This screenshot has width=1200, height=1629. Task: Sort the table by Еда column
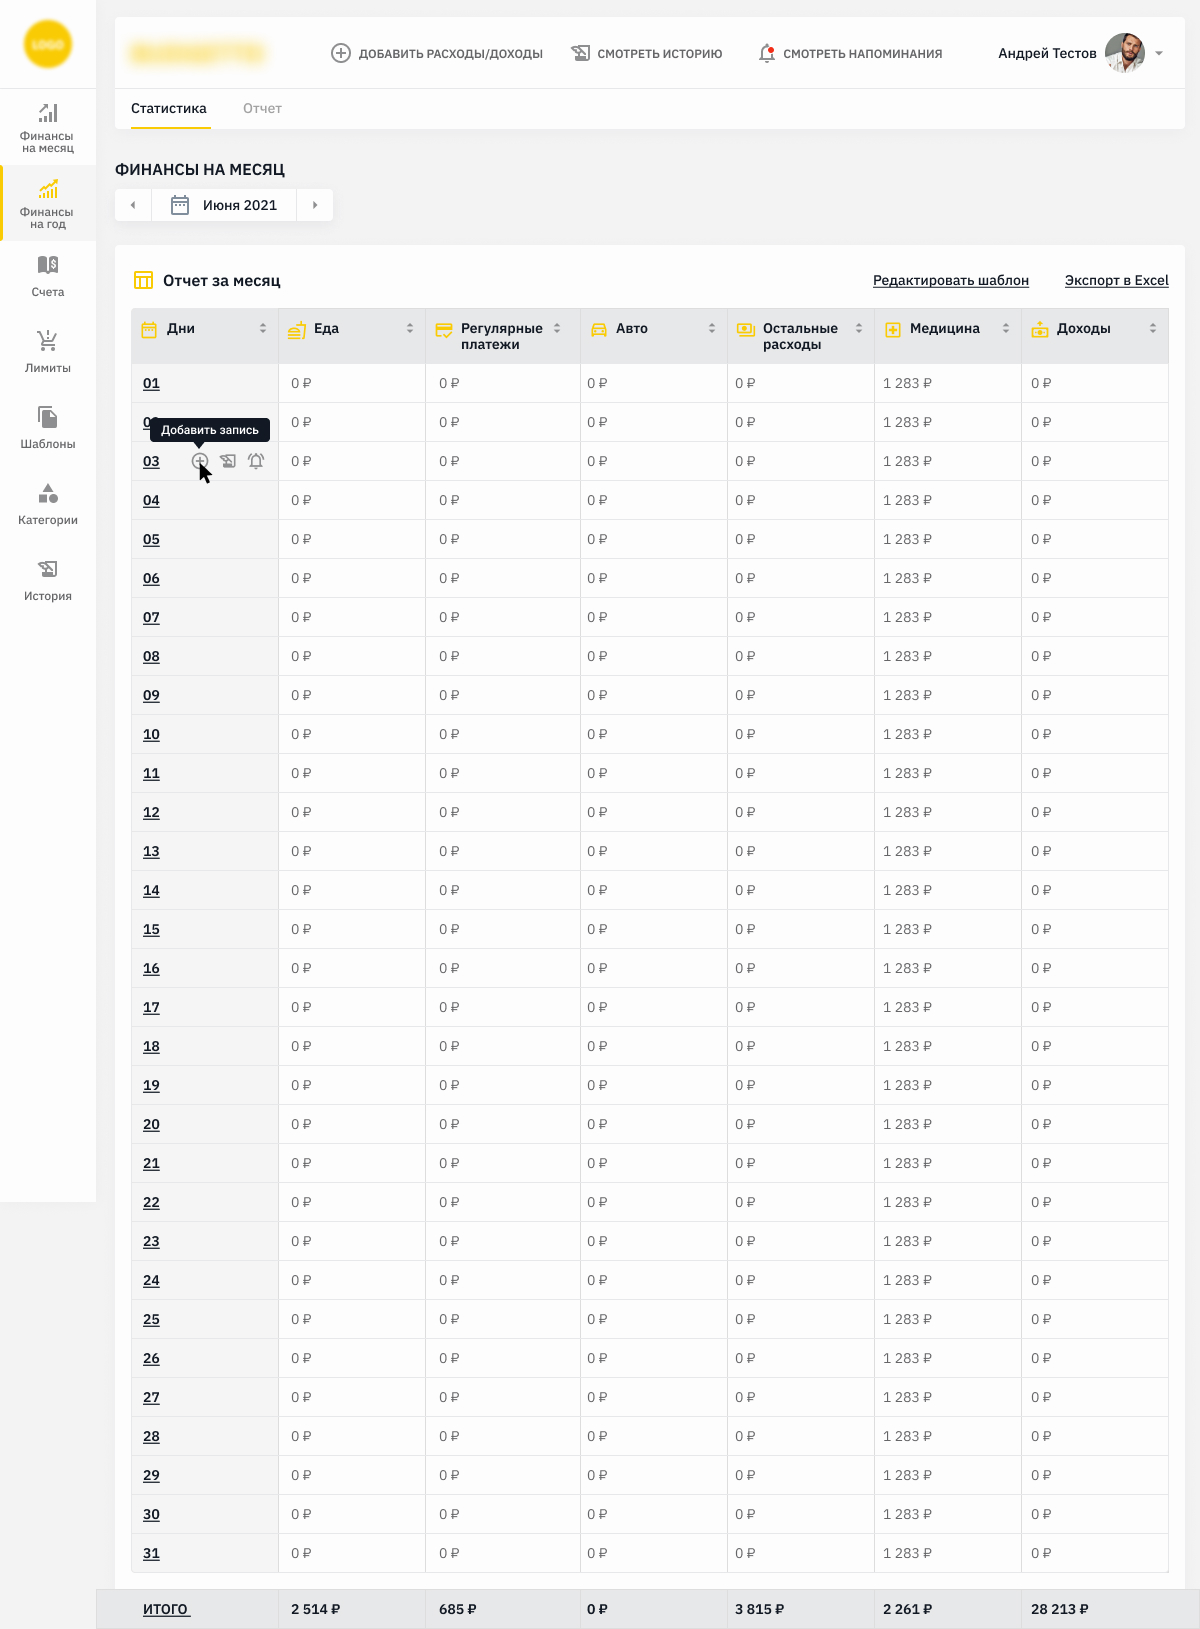(410, 328)
